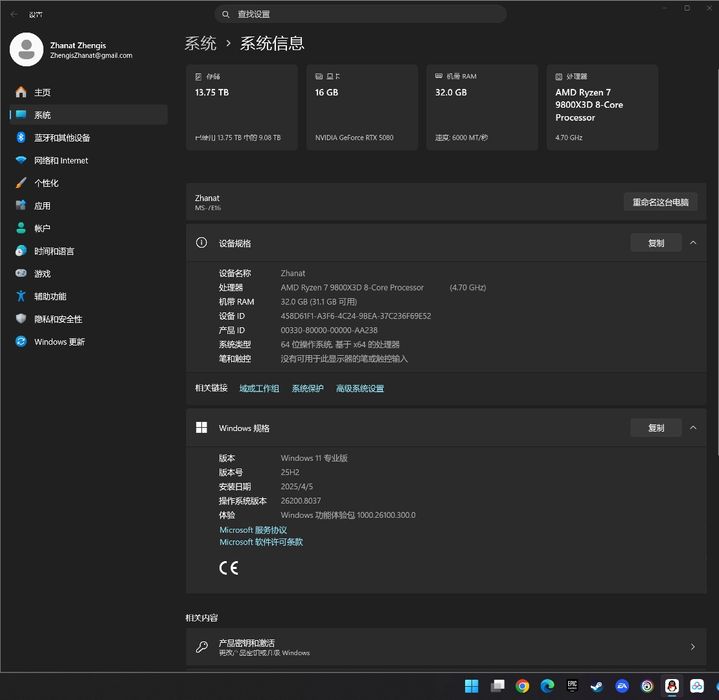Open the 32.0 GB RAM tile
This screenshot has width=719, height=700.
click(x=482, y=107)
